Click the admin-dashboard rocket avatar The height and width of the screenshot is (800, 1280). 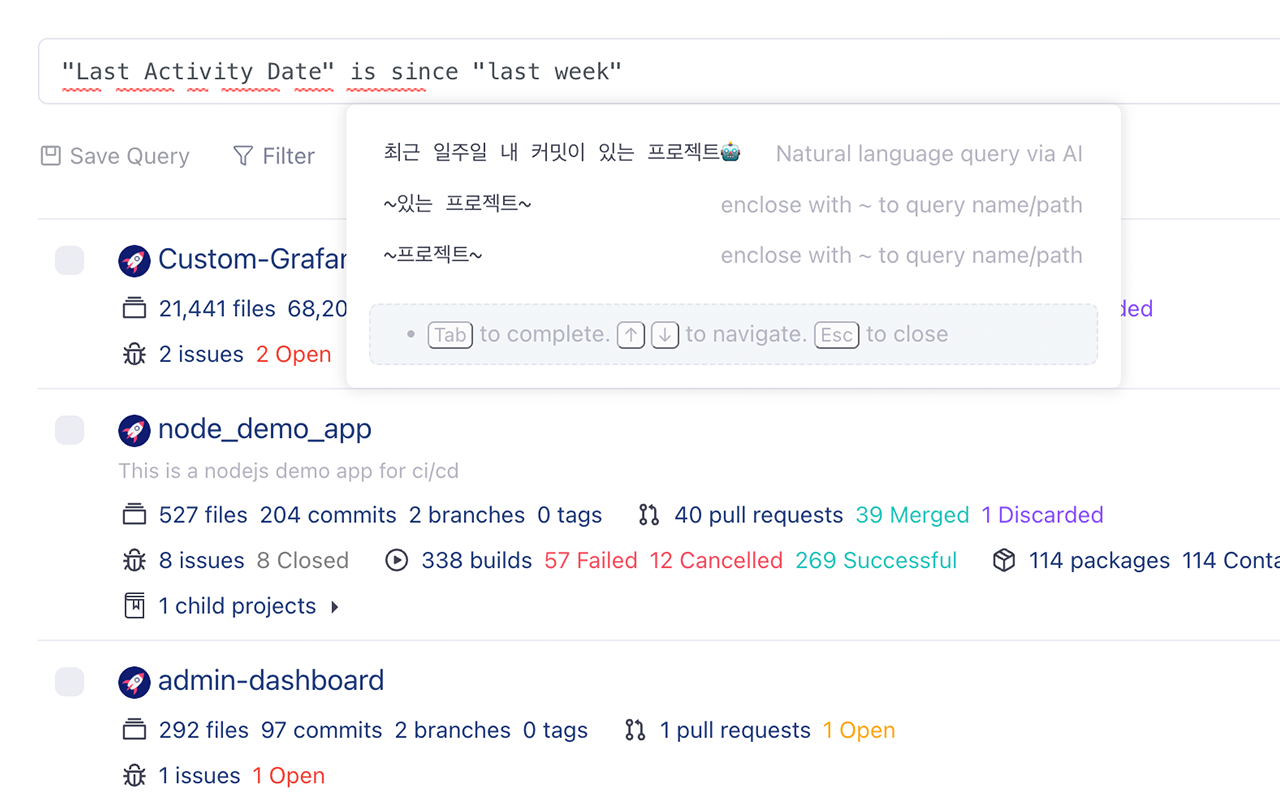(134, 682)
